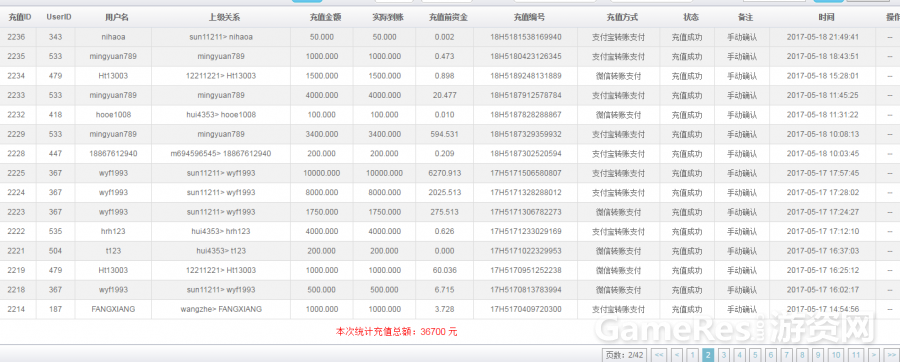The height and width of the screenshot is (362, 900).
Task: Select username hooe1008 cell
Action: (114, 115)
